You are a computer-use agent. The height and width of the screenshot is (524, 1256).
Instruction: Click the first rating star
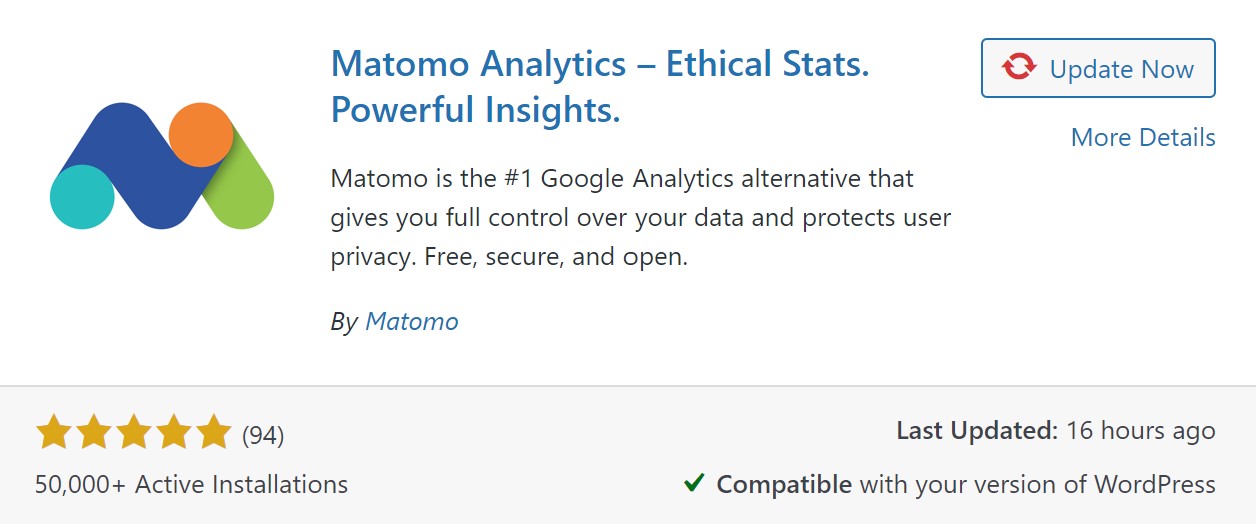pos(54,434)
